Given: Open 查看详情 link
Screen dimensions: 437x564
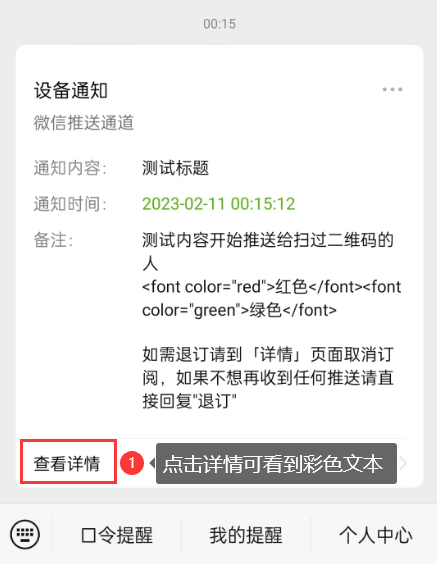Looking at the screenshot, I should (67, 463).
